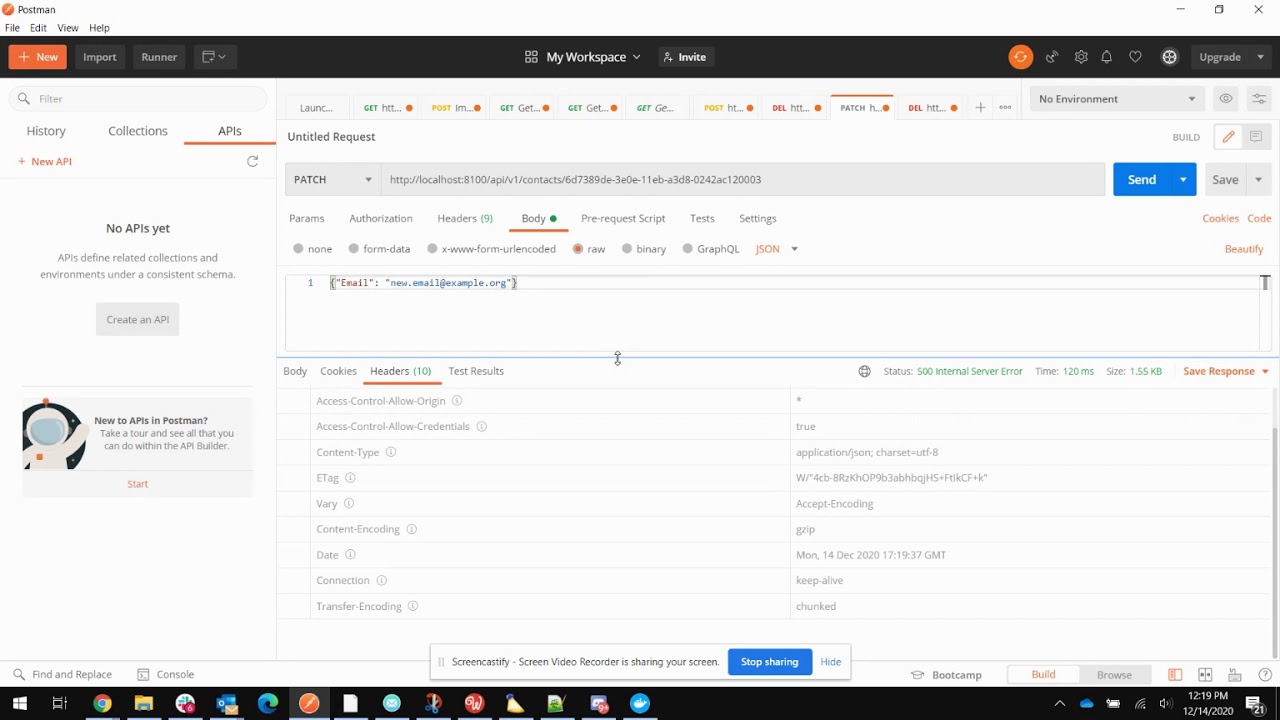Open the Console panel
The height and width of the screenshot is (720, 1280).
click(166, 675)
